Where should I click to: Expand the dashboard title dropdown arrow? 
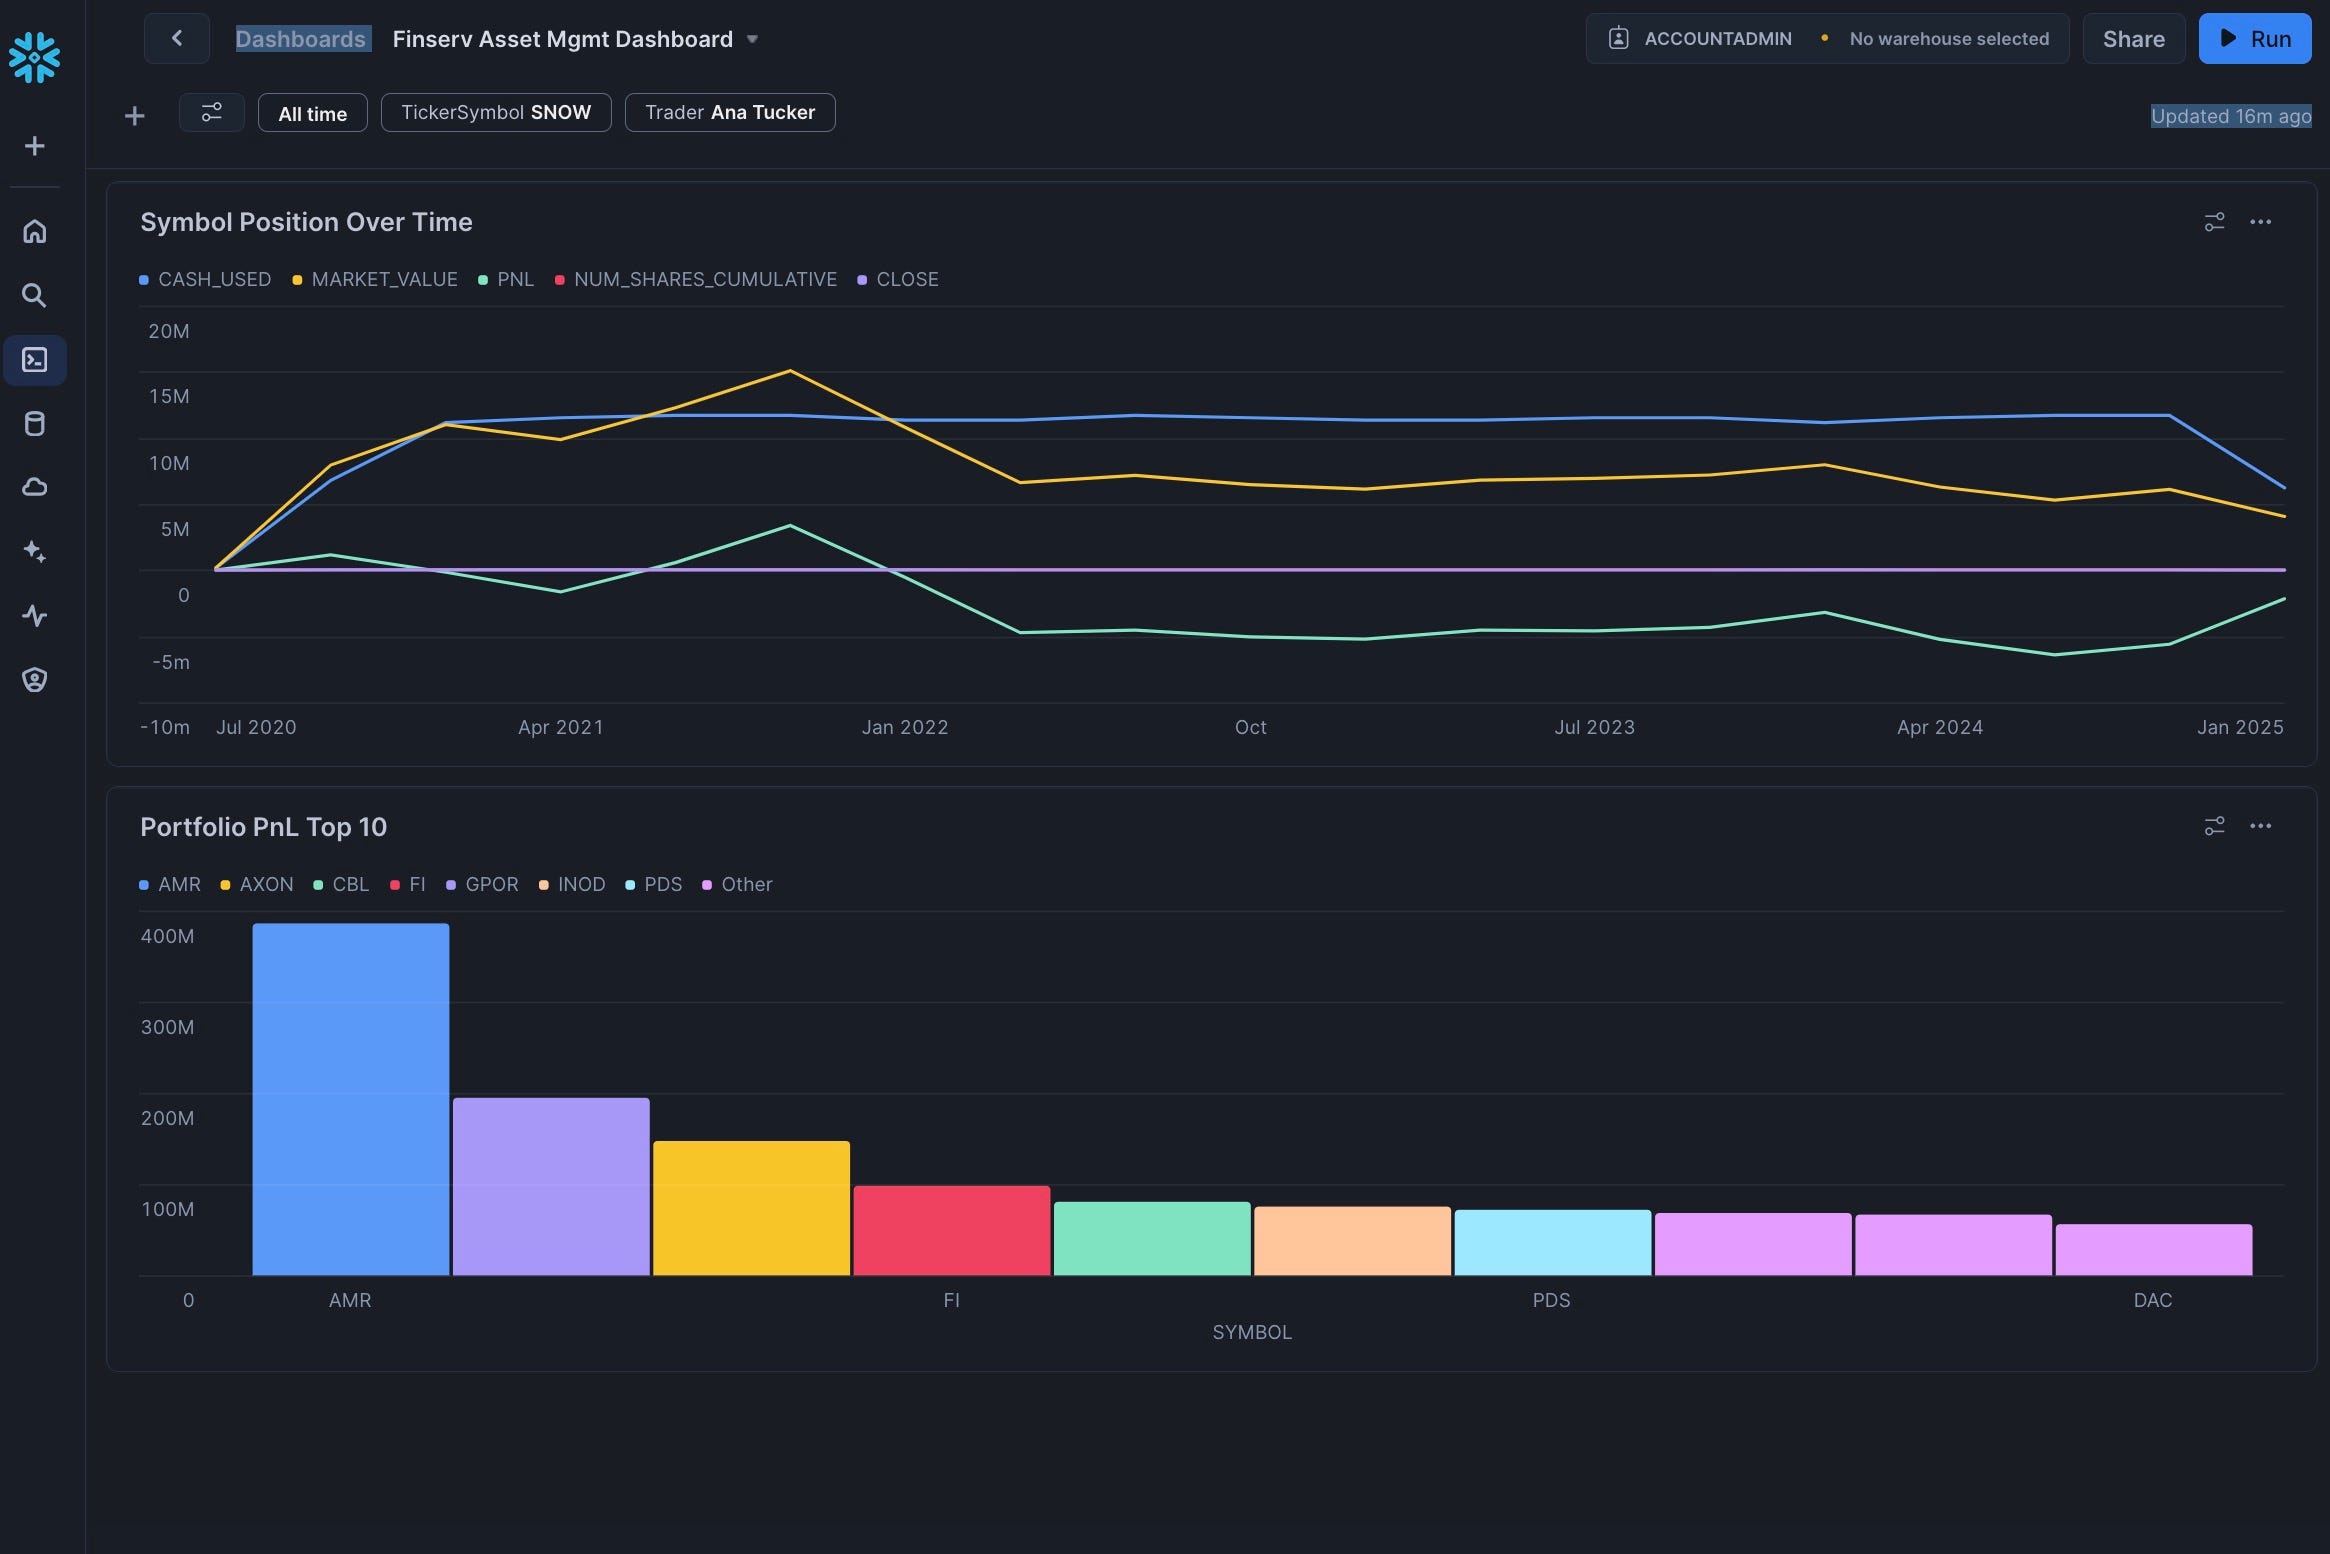tap(753, 40)
